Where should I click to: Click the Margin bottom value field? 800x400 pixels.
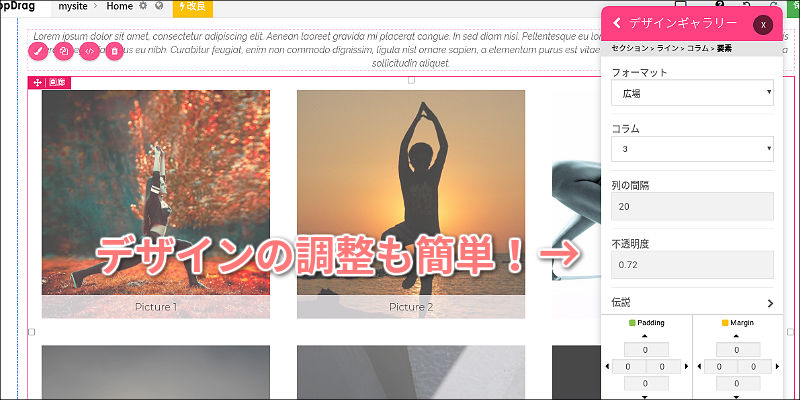[738, 383]
